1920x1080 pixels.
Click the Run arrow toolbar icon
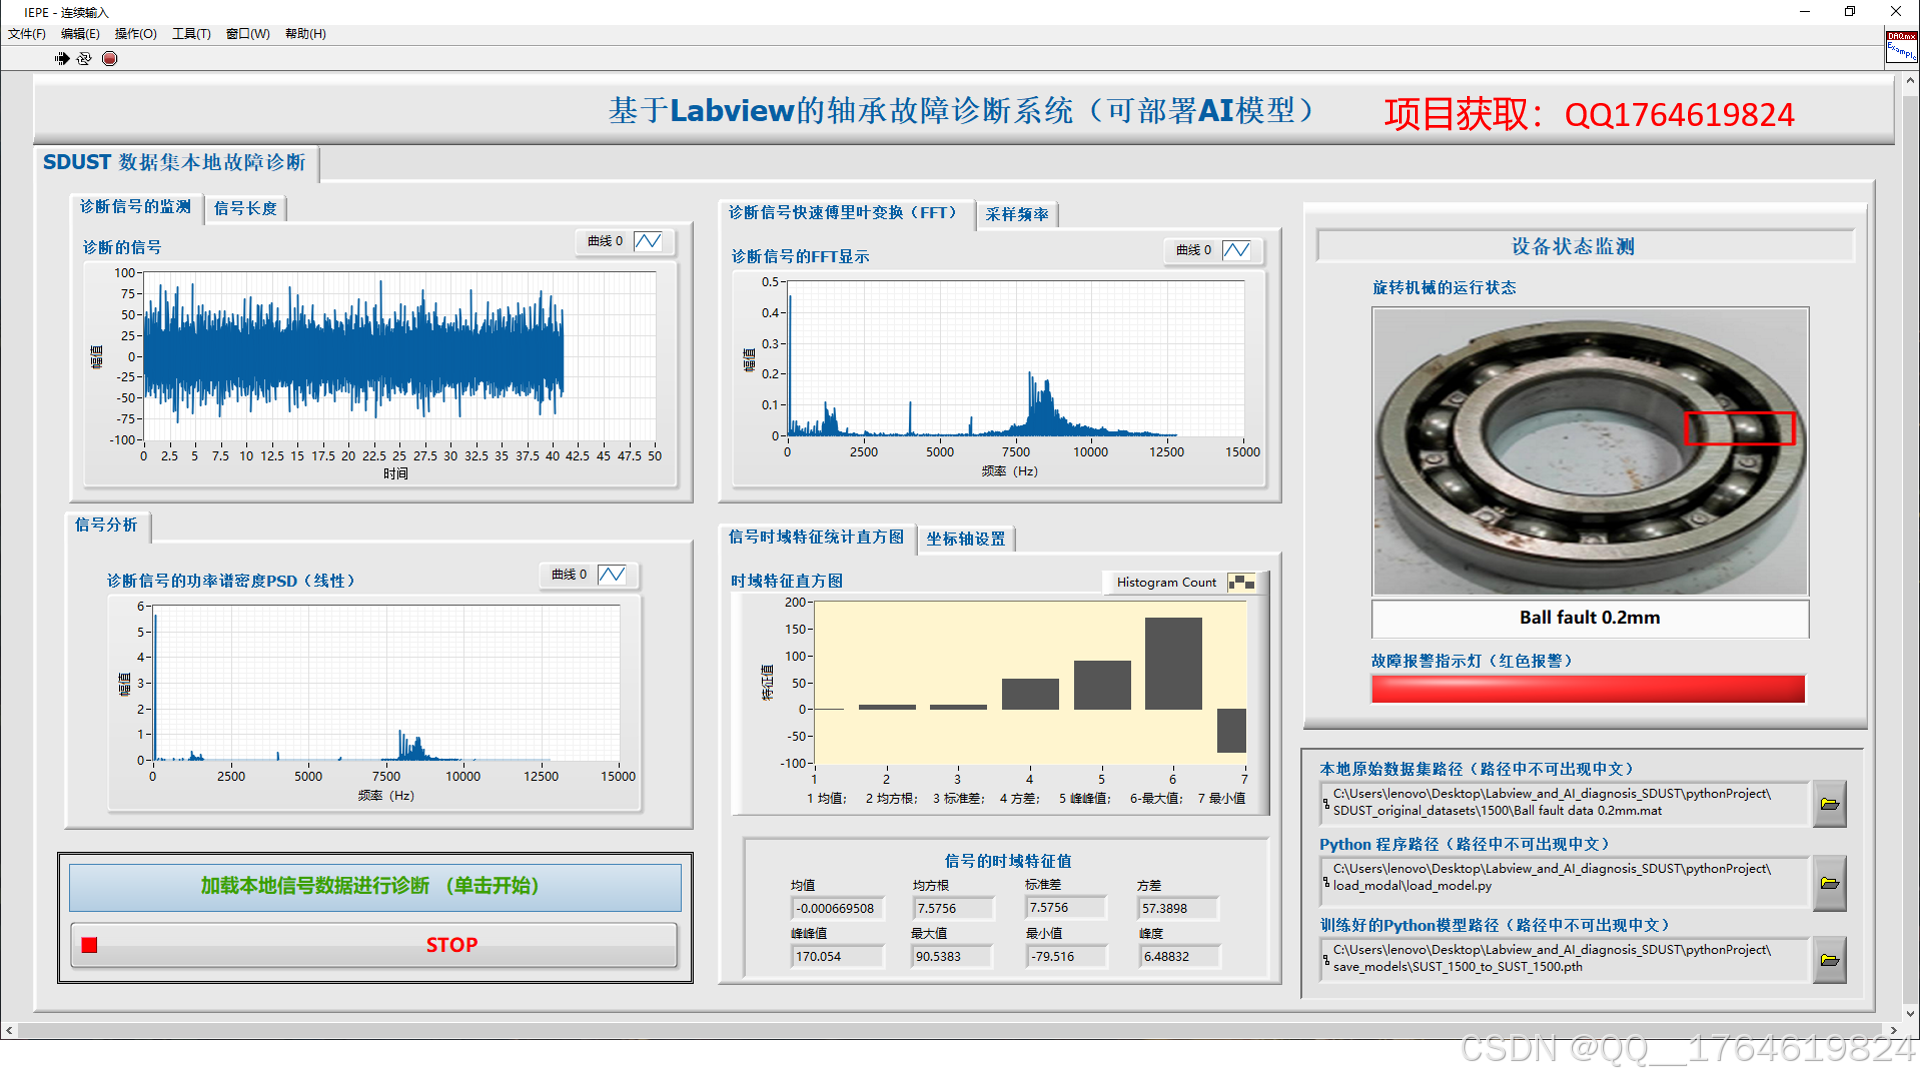click(62, 59)
